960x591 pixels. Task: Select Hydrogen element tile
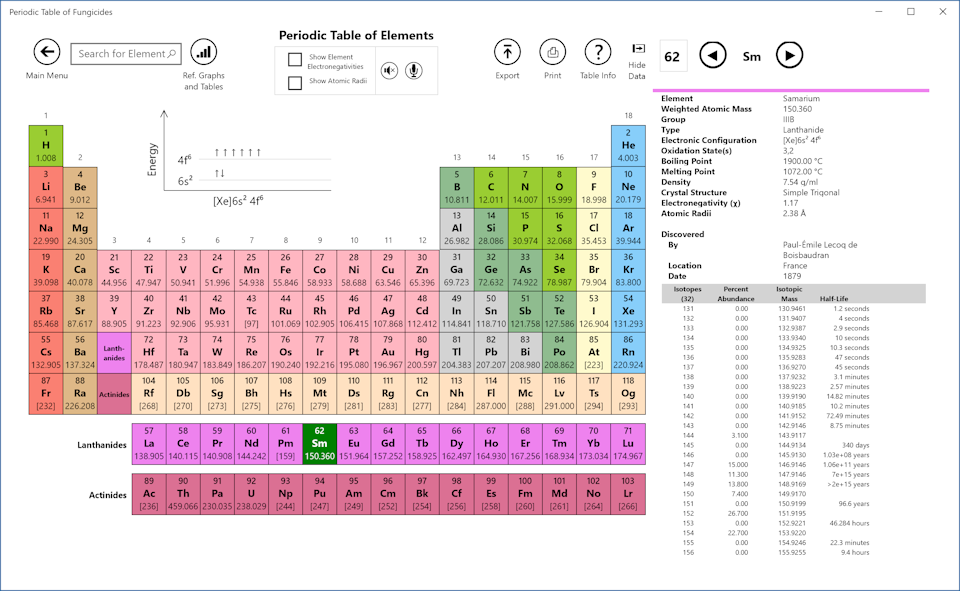[46, 145]
